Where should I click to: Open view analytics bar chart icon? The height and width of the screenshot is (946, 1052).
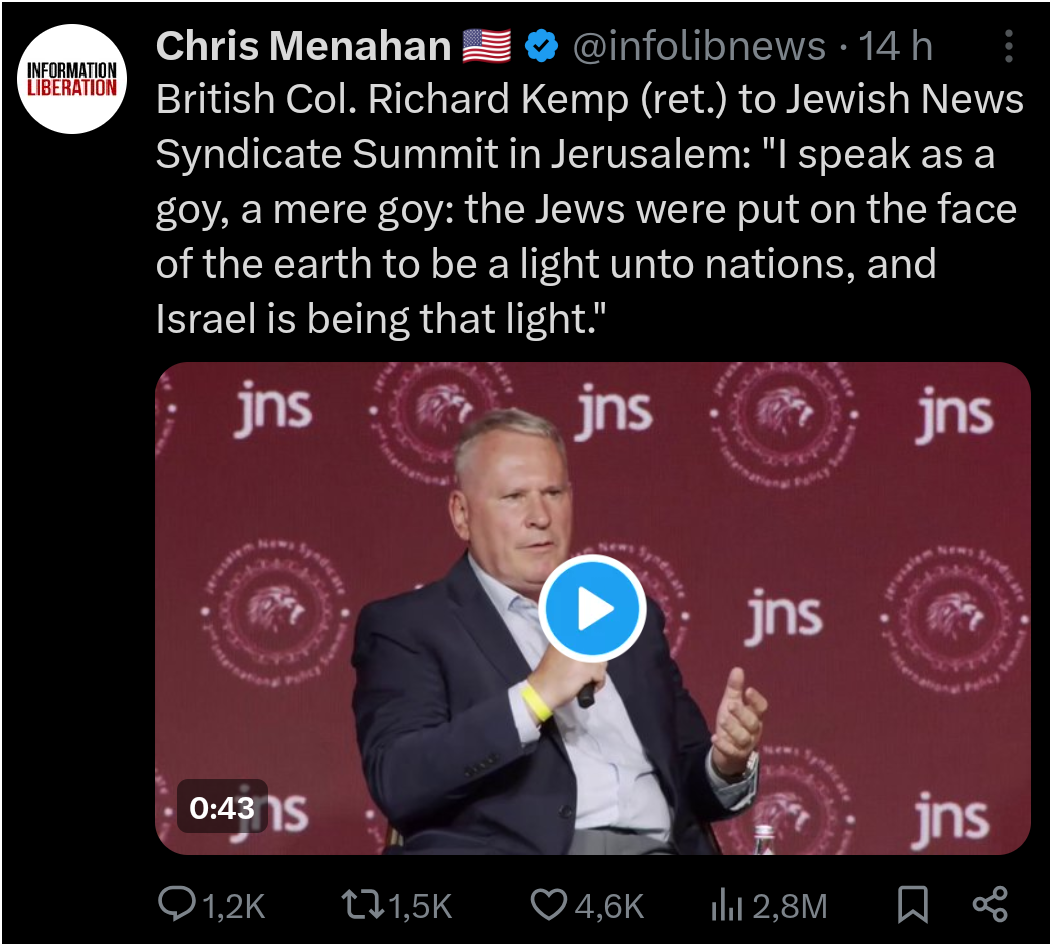click(727, 904)
